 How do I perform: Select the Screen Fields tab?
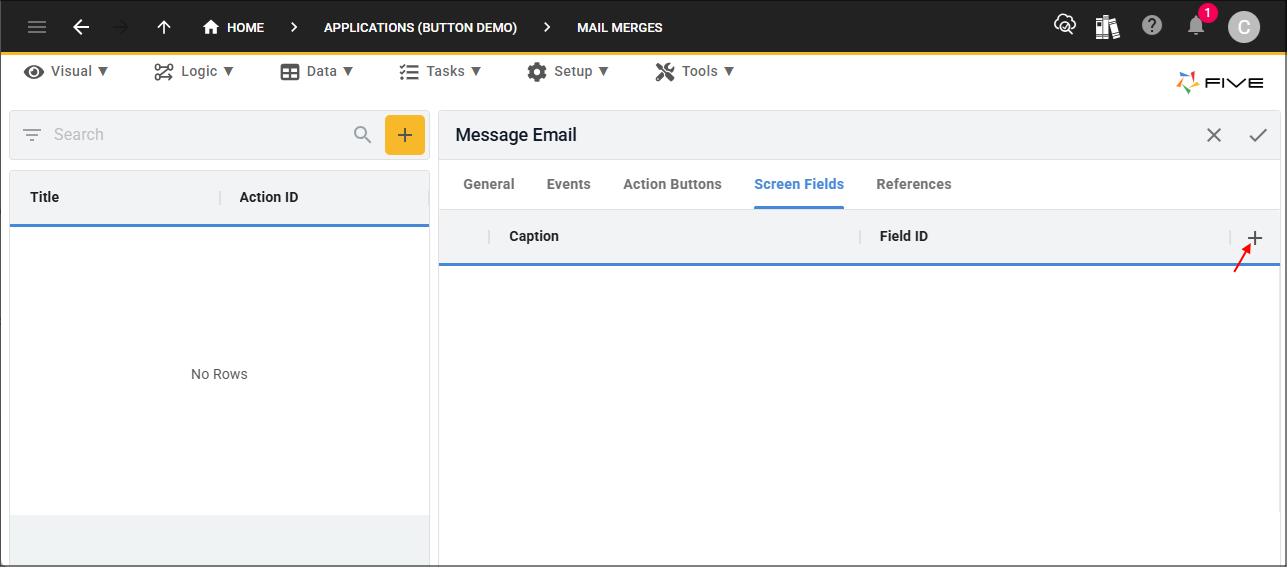pos(799,184)
